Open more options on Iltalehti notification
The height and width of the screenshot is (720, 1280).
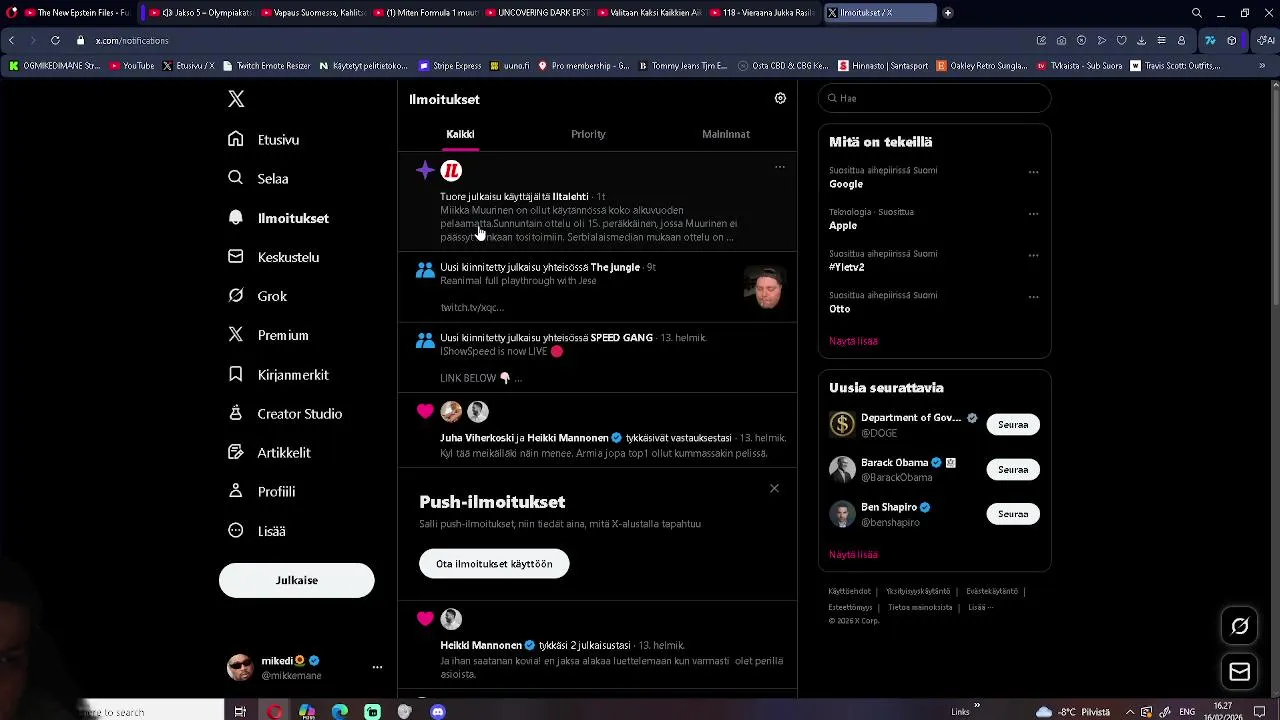click(780, 167)
